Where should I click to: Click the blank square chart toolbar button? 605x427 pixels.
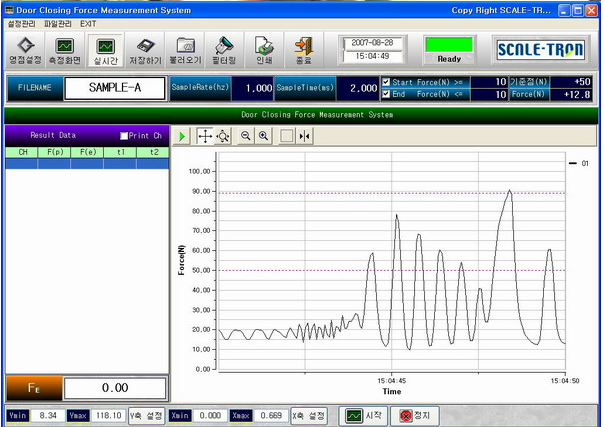click(286, 136)
